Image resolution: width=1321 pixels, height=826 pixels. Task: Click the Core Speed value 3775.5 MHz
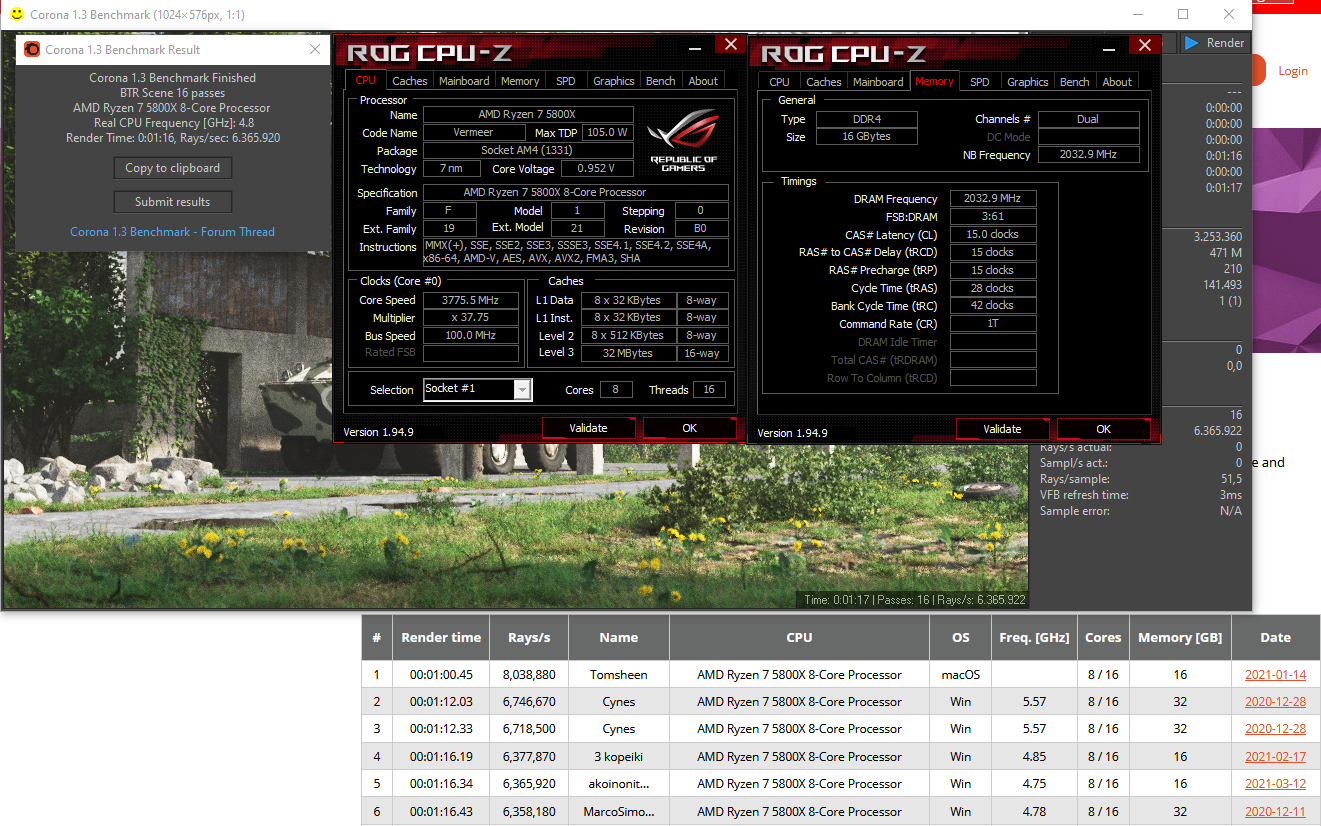point(471,300)
